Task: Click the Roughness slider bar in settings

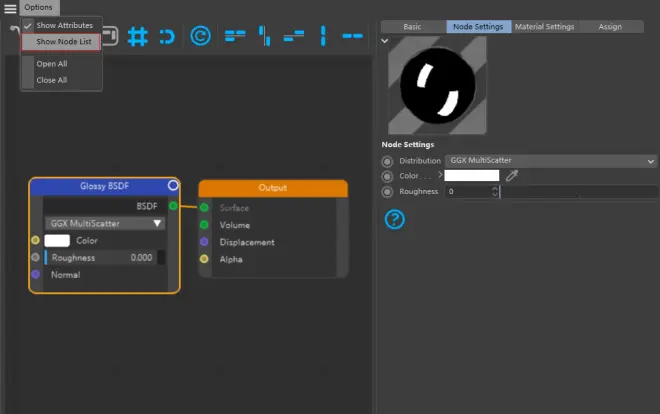Action: [579, 192]
